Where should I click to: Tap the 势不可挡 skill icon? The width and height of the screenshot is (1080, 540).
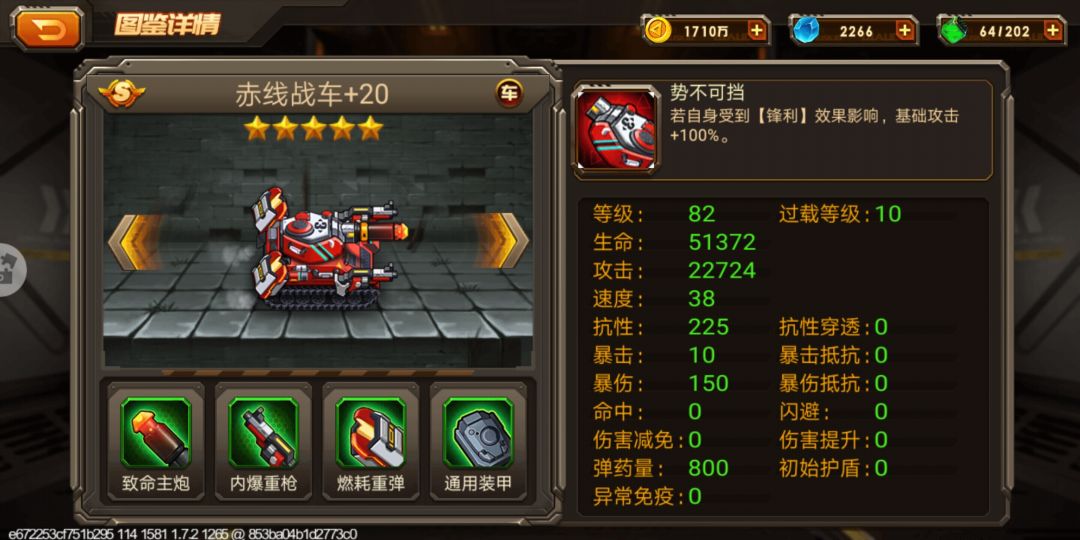(616, 130)
